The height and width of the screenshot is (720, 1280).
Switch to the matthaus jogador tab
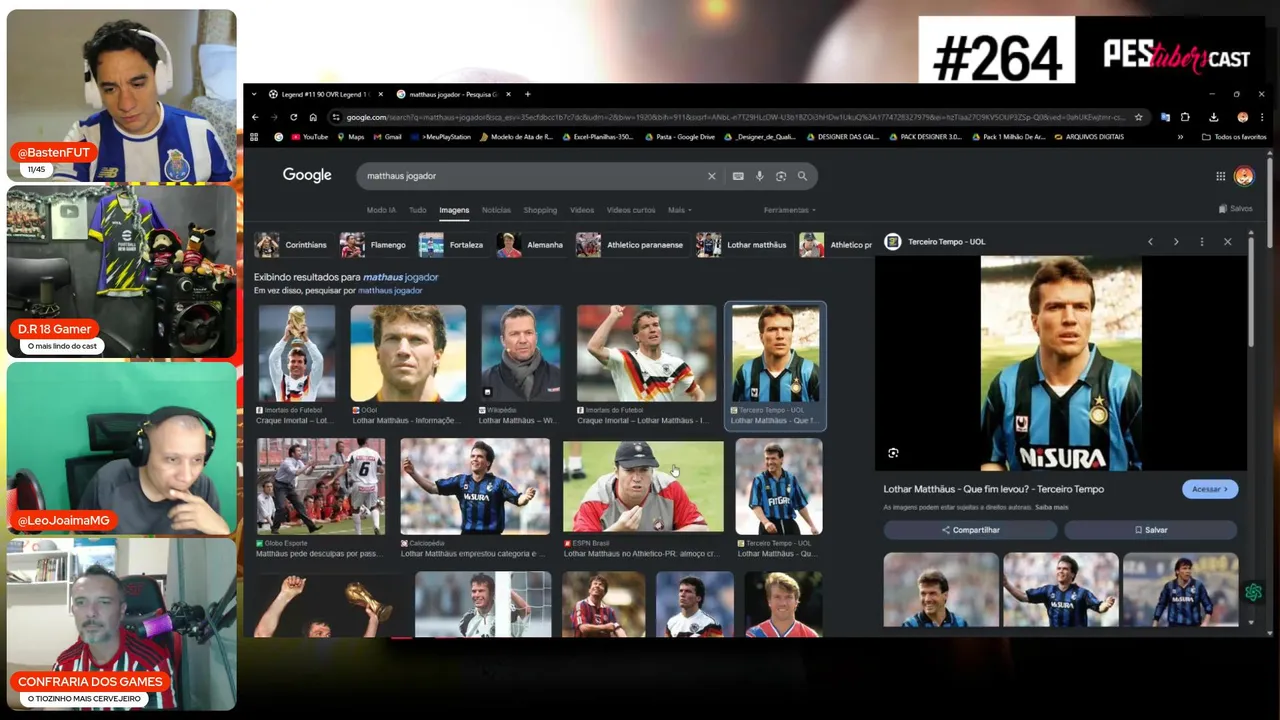point(453,94)
